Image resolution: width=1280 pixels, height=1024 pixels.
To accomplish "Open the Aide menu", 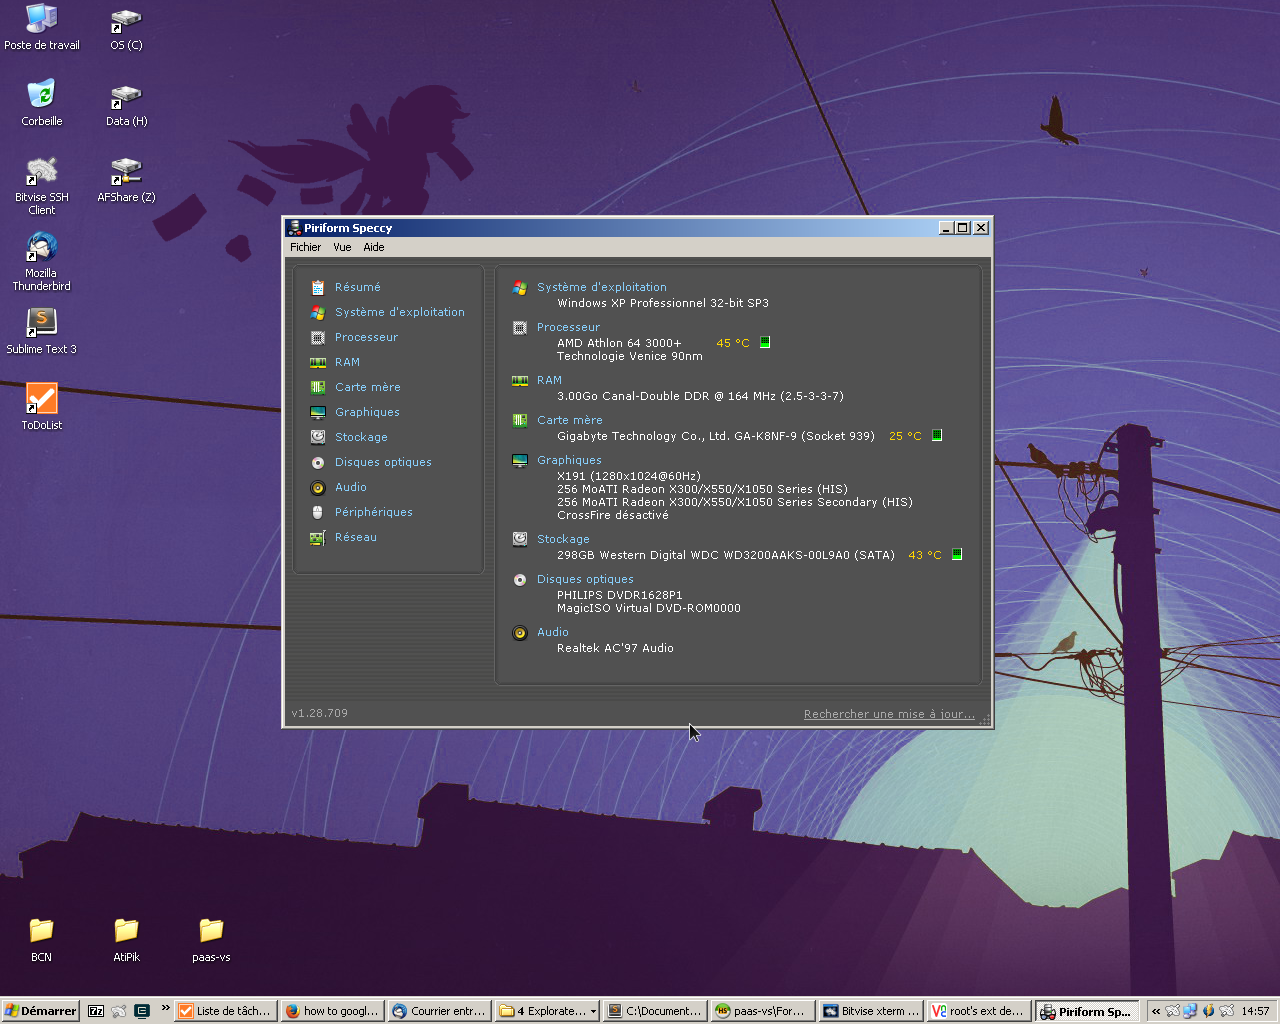I will (374, 247).
